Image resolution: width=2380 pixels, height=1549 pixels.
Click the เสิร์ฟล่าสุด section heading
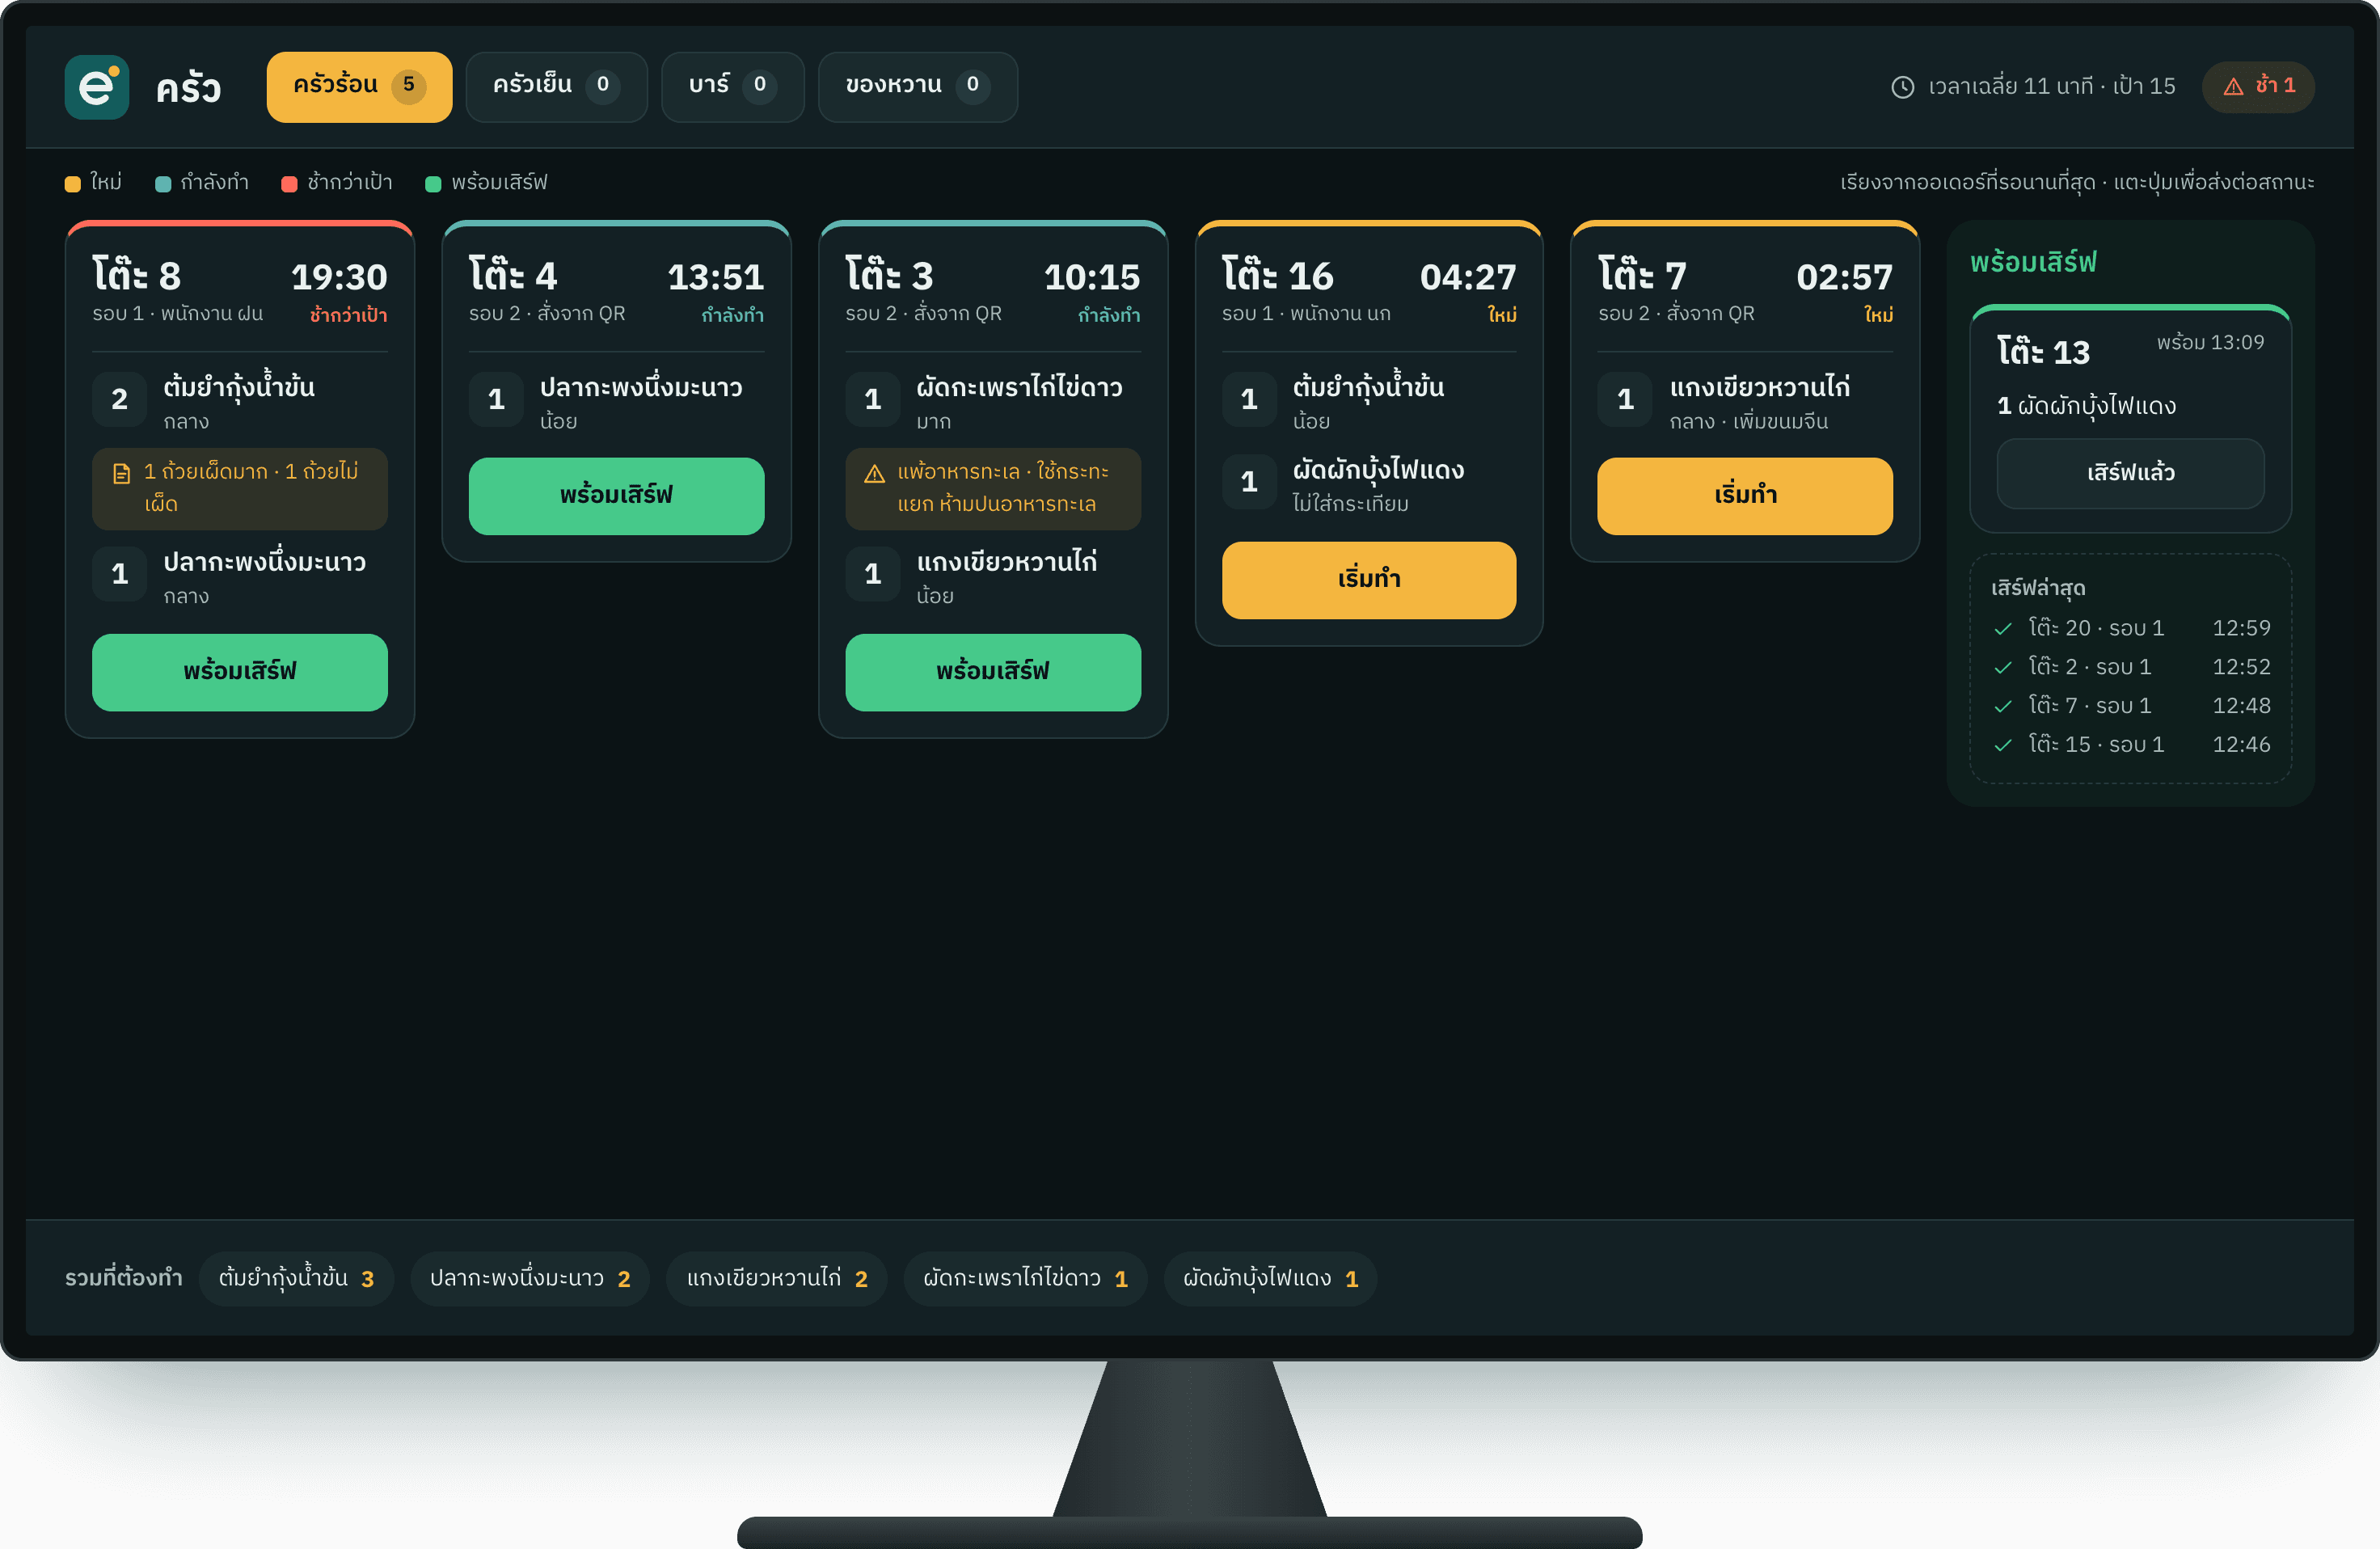[2038, 588]
